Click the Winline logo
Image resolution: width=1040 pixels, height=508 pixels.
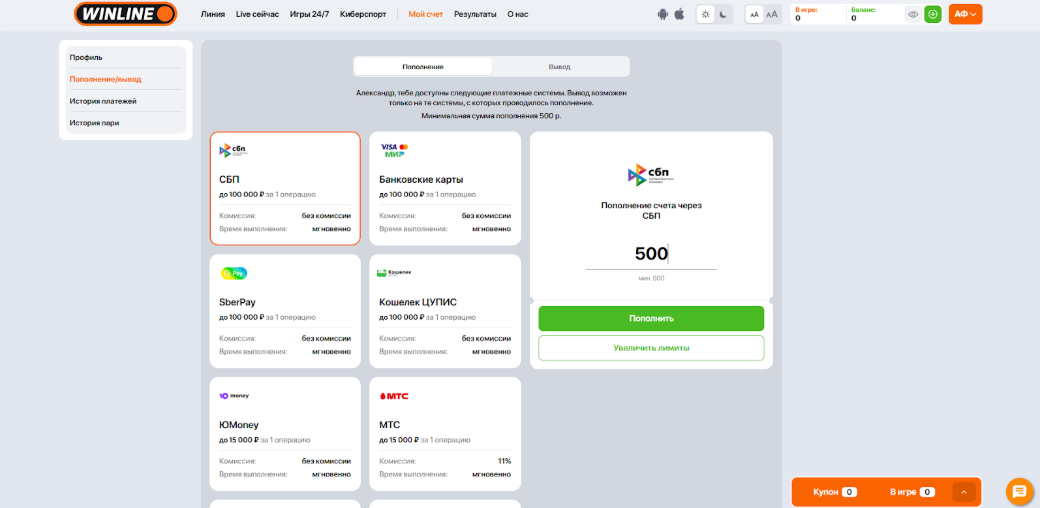[125, 14]
